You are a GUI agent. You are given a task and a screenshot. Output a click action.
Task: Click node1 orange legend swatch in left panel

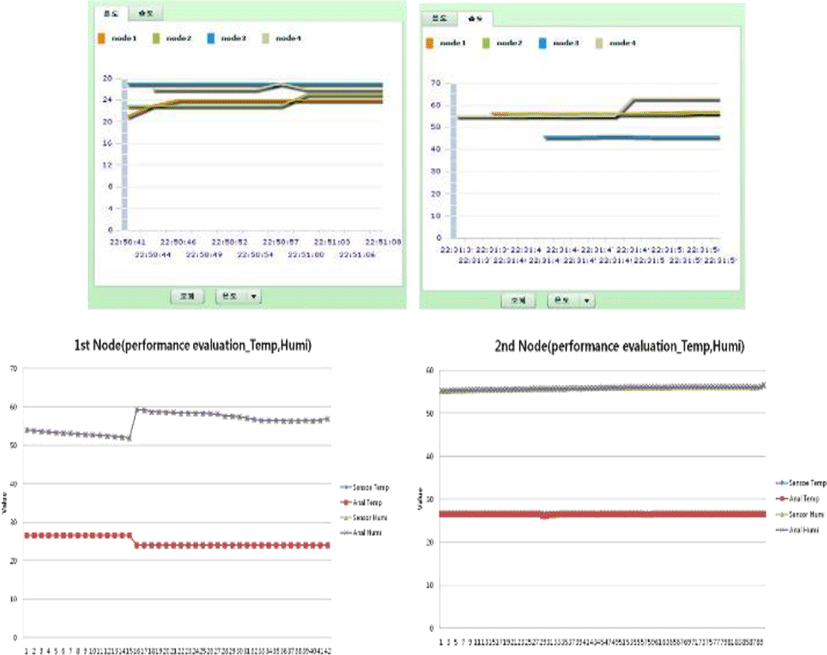(x=101, y=38)
